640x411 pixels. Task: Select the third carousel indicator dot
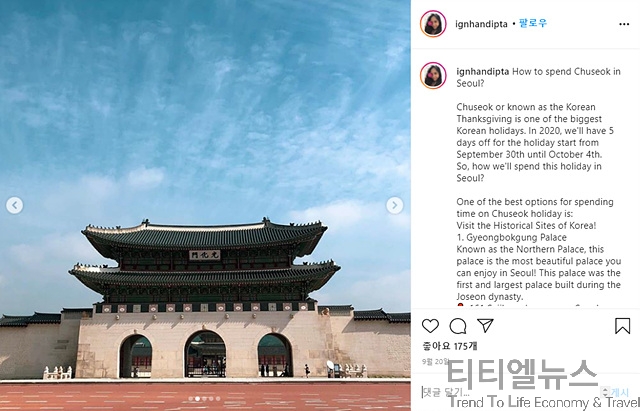[x=204, y=398]
